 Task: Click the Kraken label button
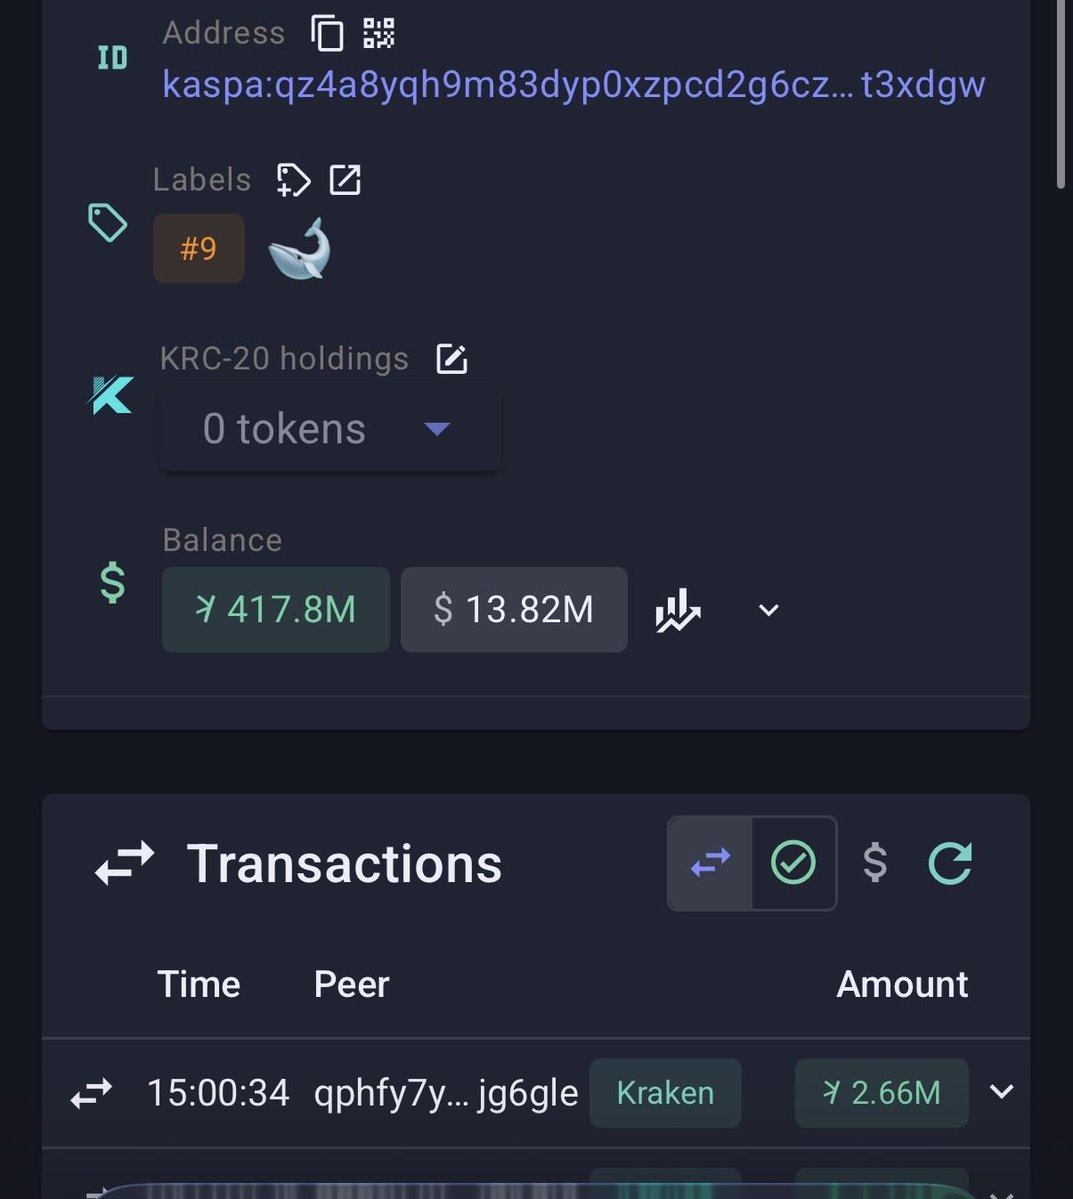(x=665, y=1093)
